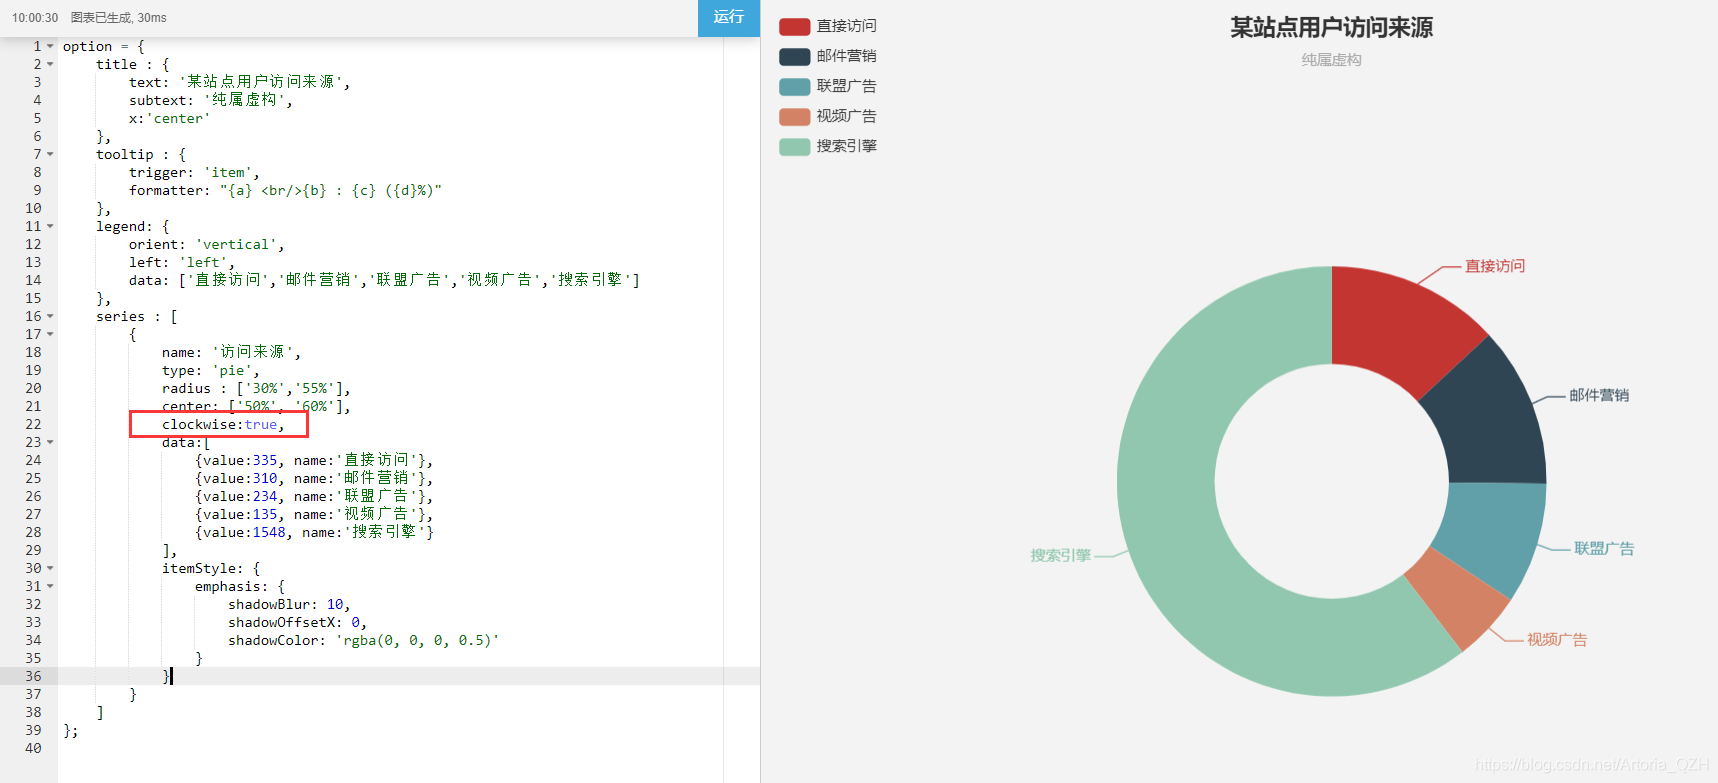Click the name: '访问来源' code line
The height and width of the screenshot is (783, 1718).
tap(231, 352)
